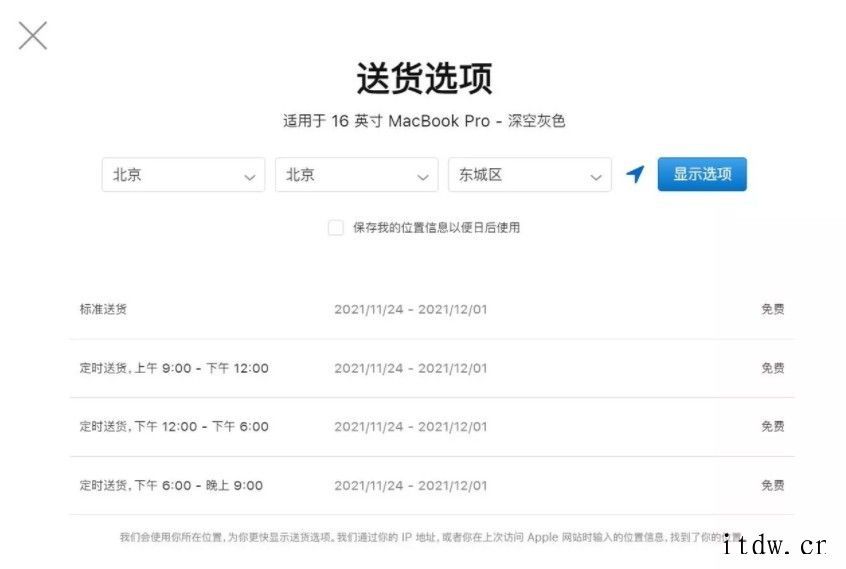Select 定时送货 下午 6:00 - 晚上 9:00
The height and width of the screenshot is (569, 846).
[x=432, y=485]
